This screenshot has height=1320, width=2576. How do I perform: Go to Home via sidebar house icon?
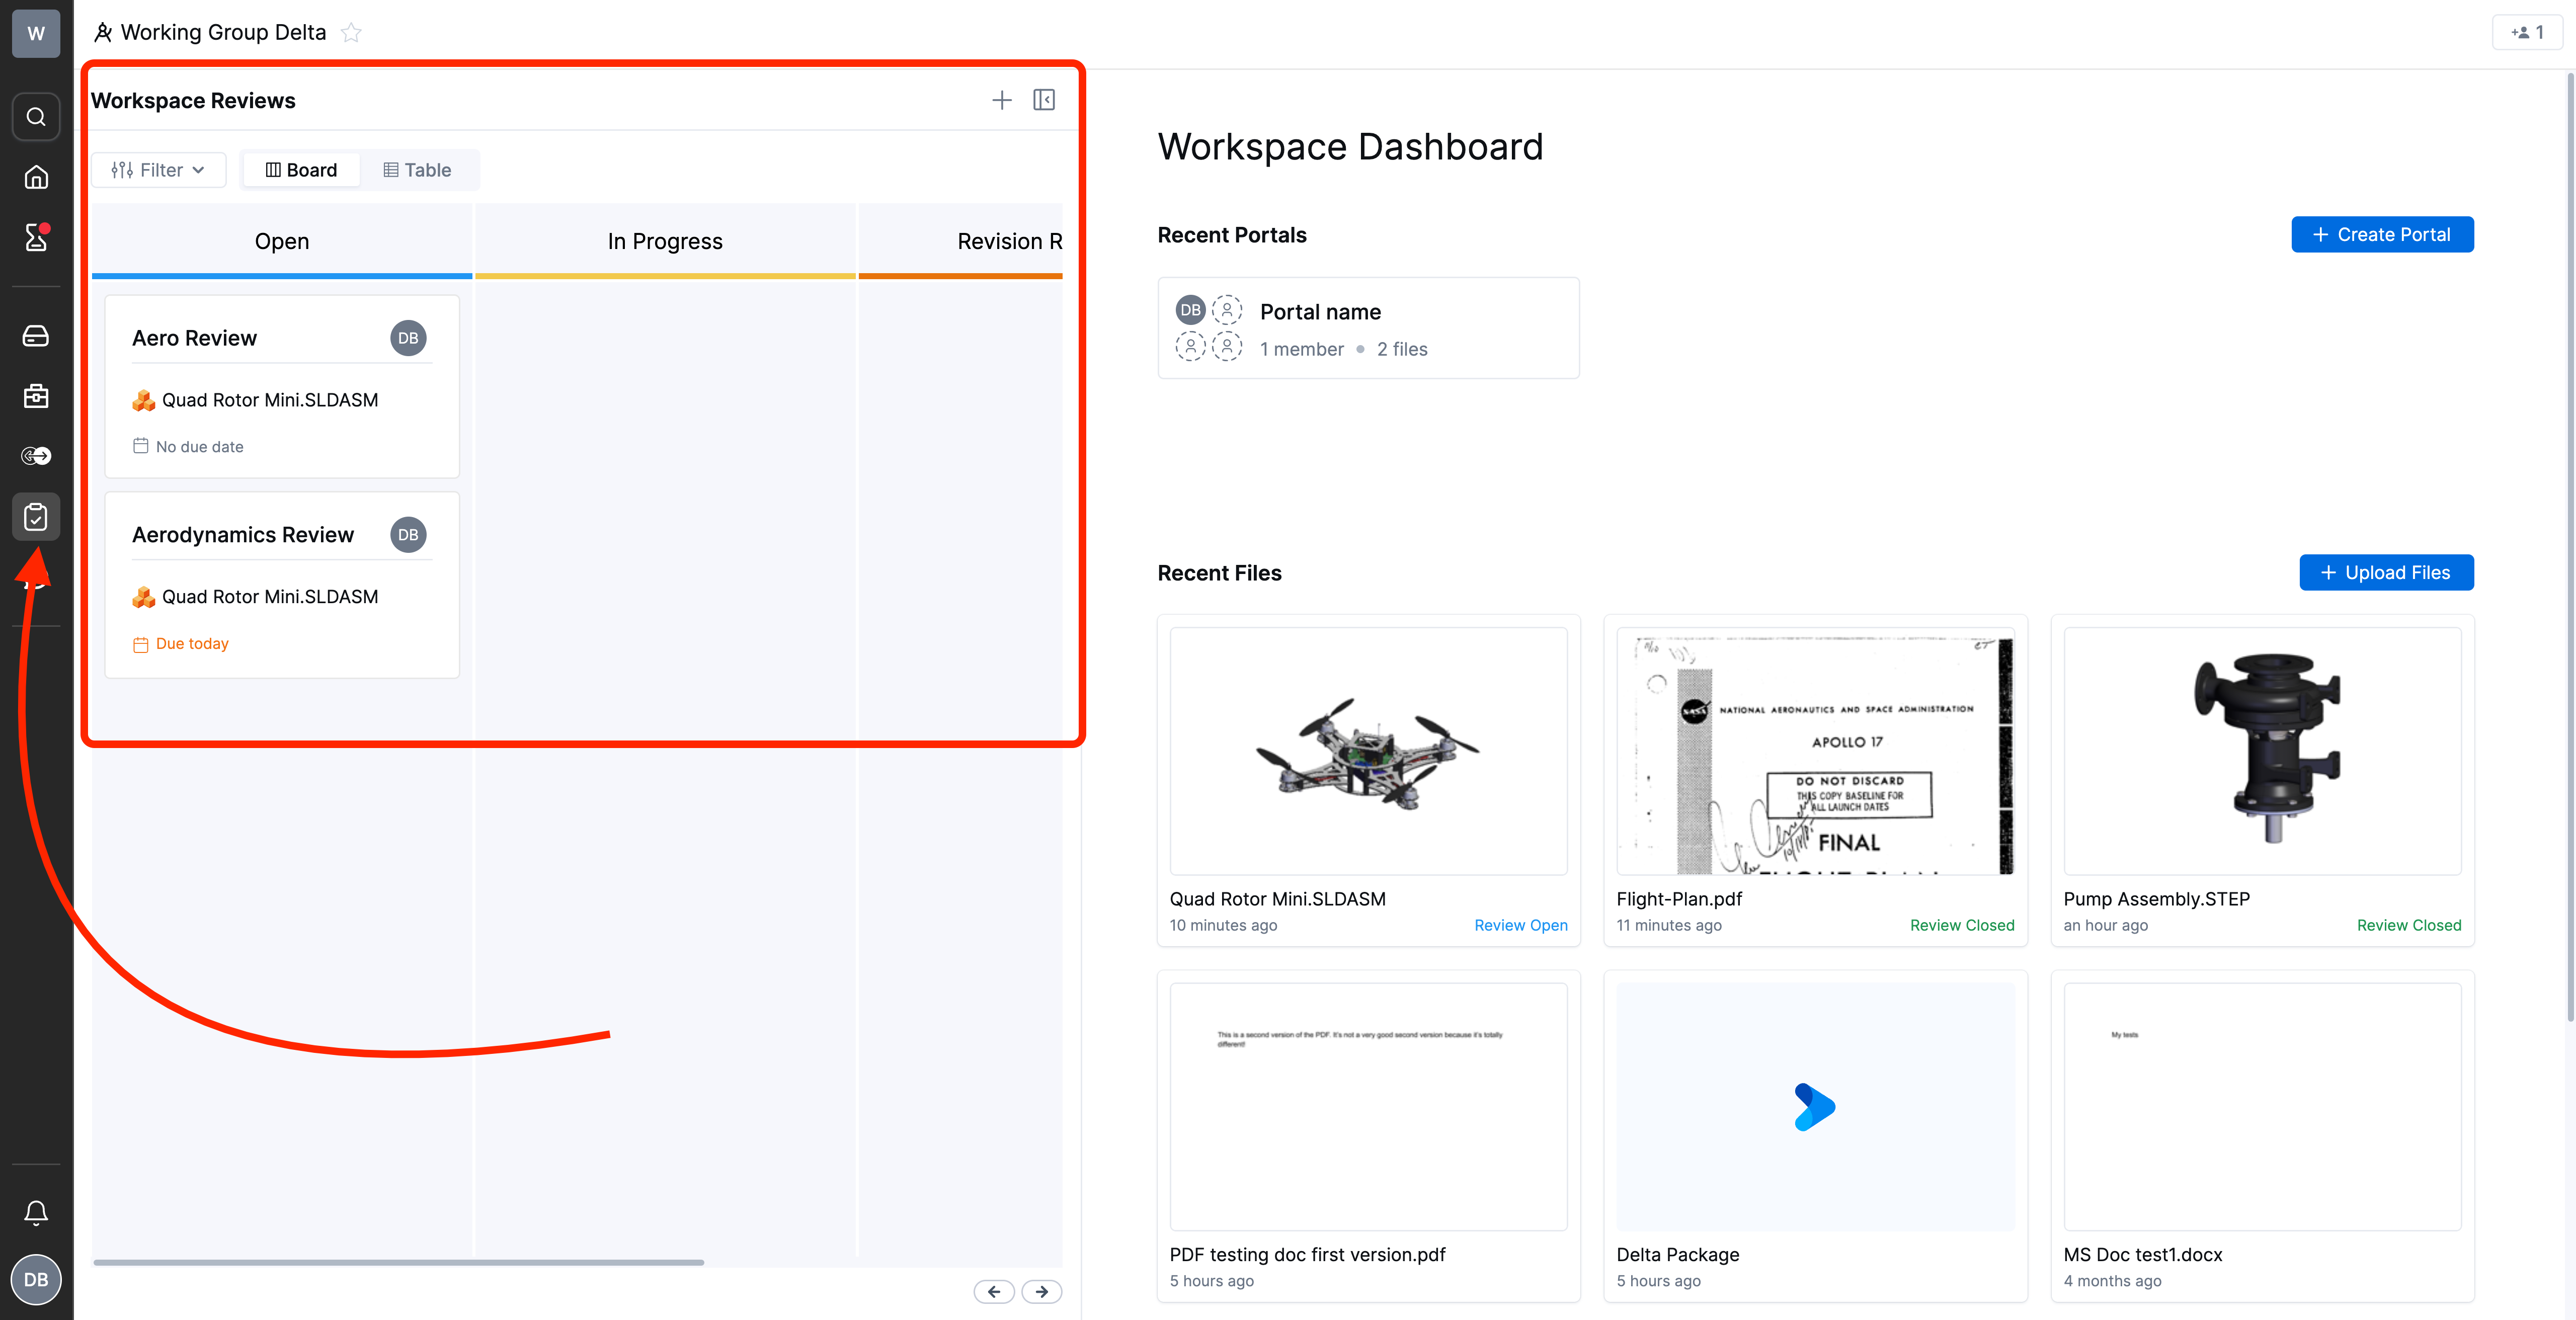point(36,177)
